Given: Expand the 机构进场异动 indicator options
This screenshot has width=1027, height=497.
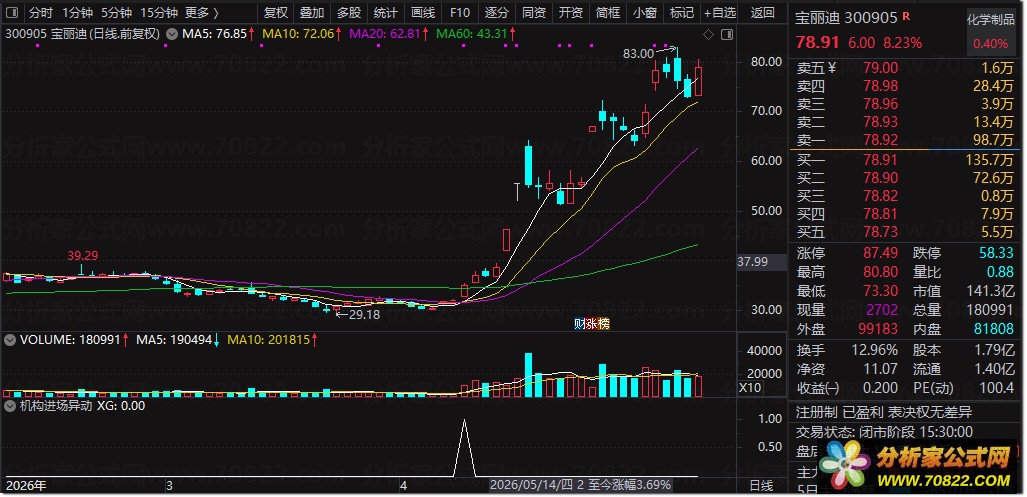Looking at the screenshot, I should 10,406.
